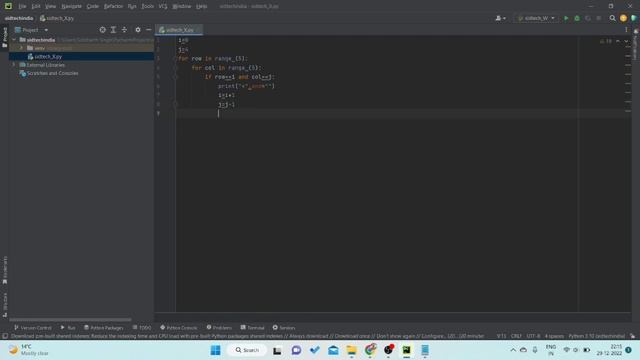This screenshot has width=640, height=360.
Task: Hide the Project panel with minus icon
Action: (149, 30)
